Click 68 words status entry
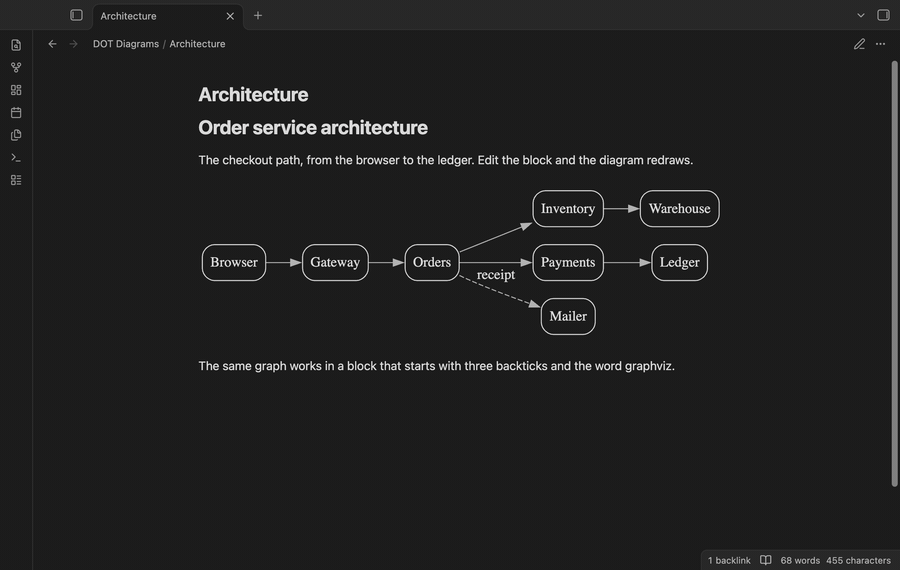The image size is (900, 570). [800, 560]
